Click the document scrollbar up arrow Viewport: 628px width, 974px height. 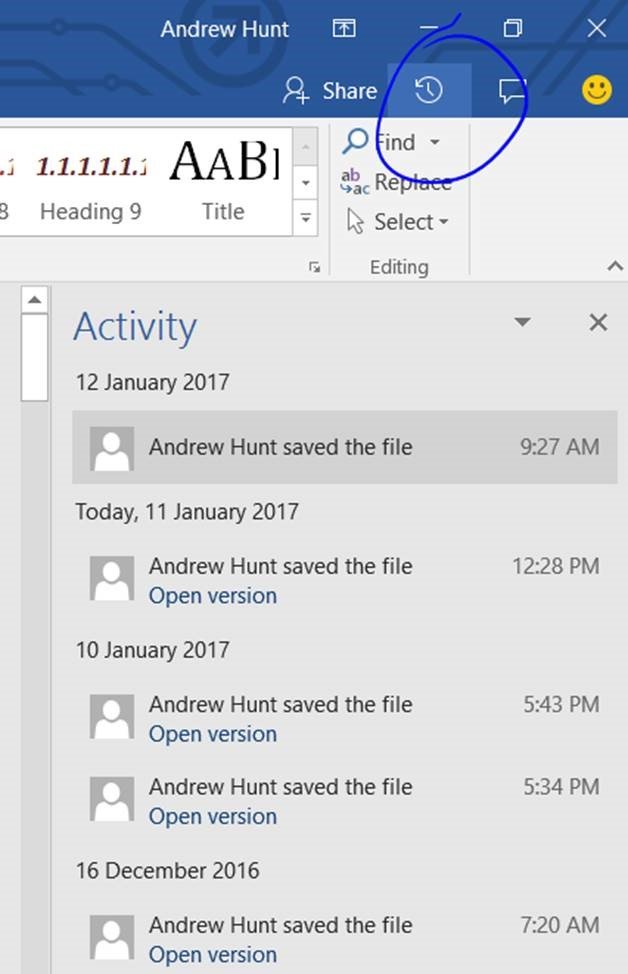pyautogui.click(x=35, y=300)
